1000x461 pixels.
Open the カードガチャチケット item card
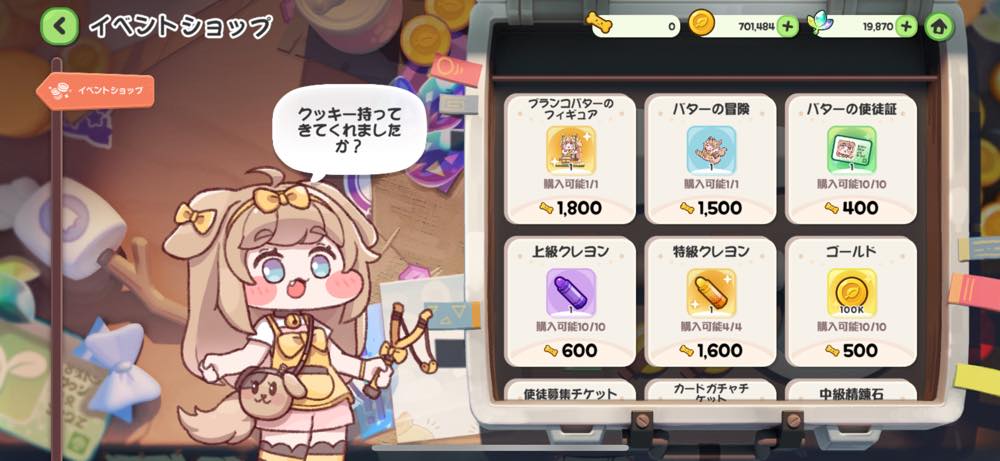[710, 390]
